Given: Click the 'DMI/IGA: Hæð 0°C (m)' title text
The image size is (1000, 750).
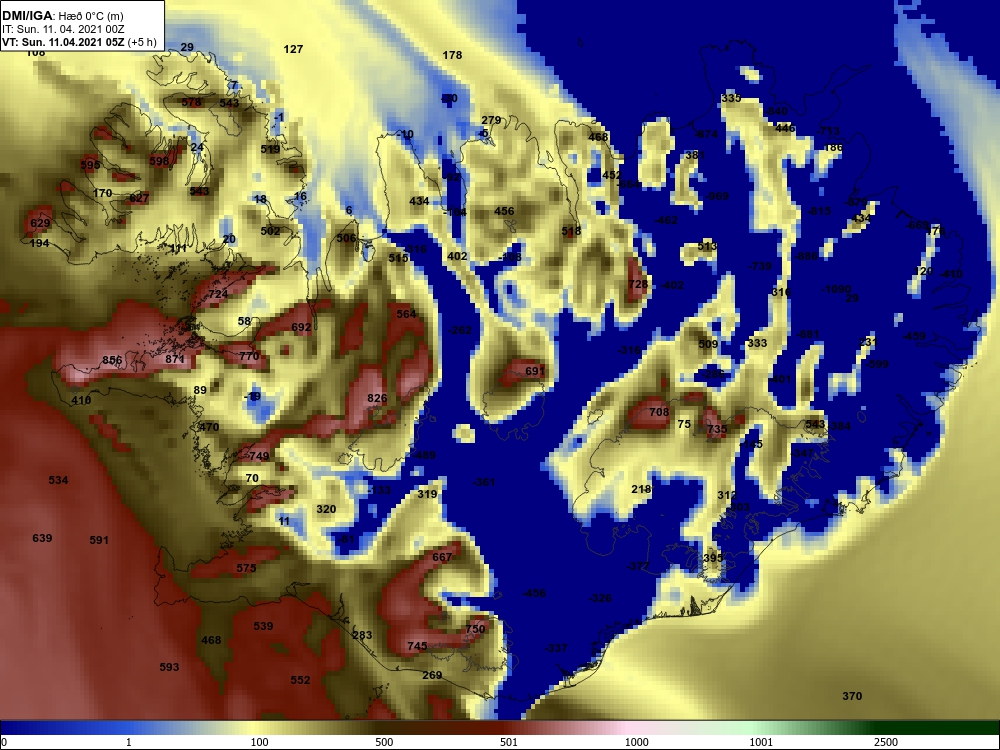Looking at the screenshot, I should pos(62,16).
